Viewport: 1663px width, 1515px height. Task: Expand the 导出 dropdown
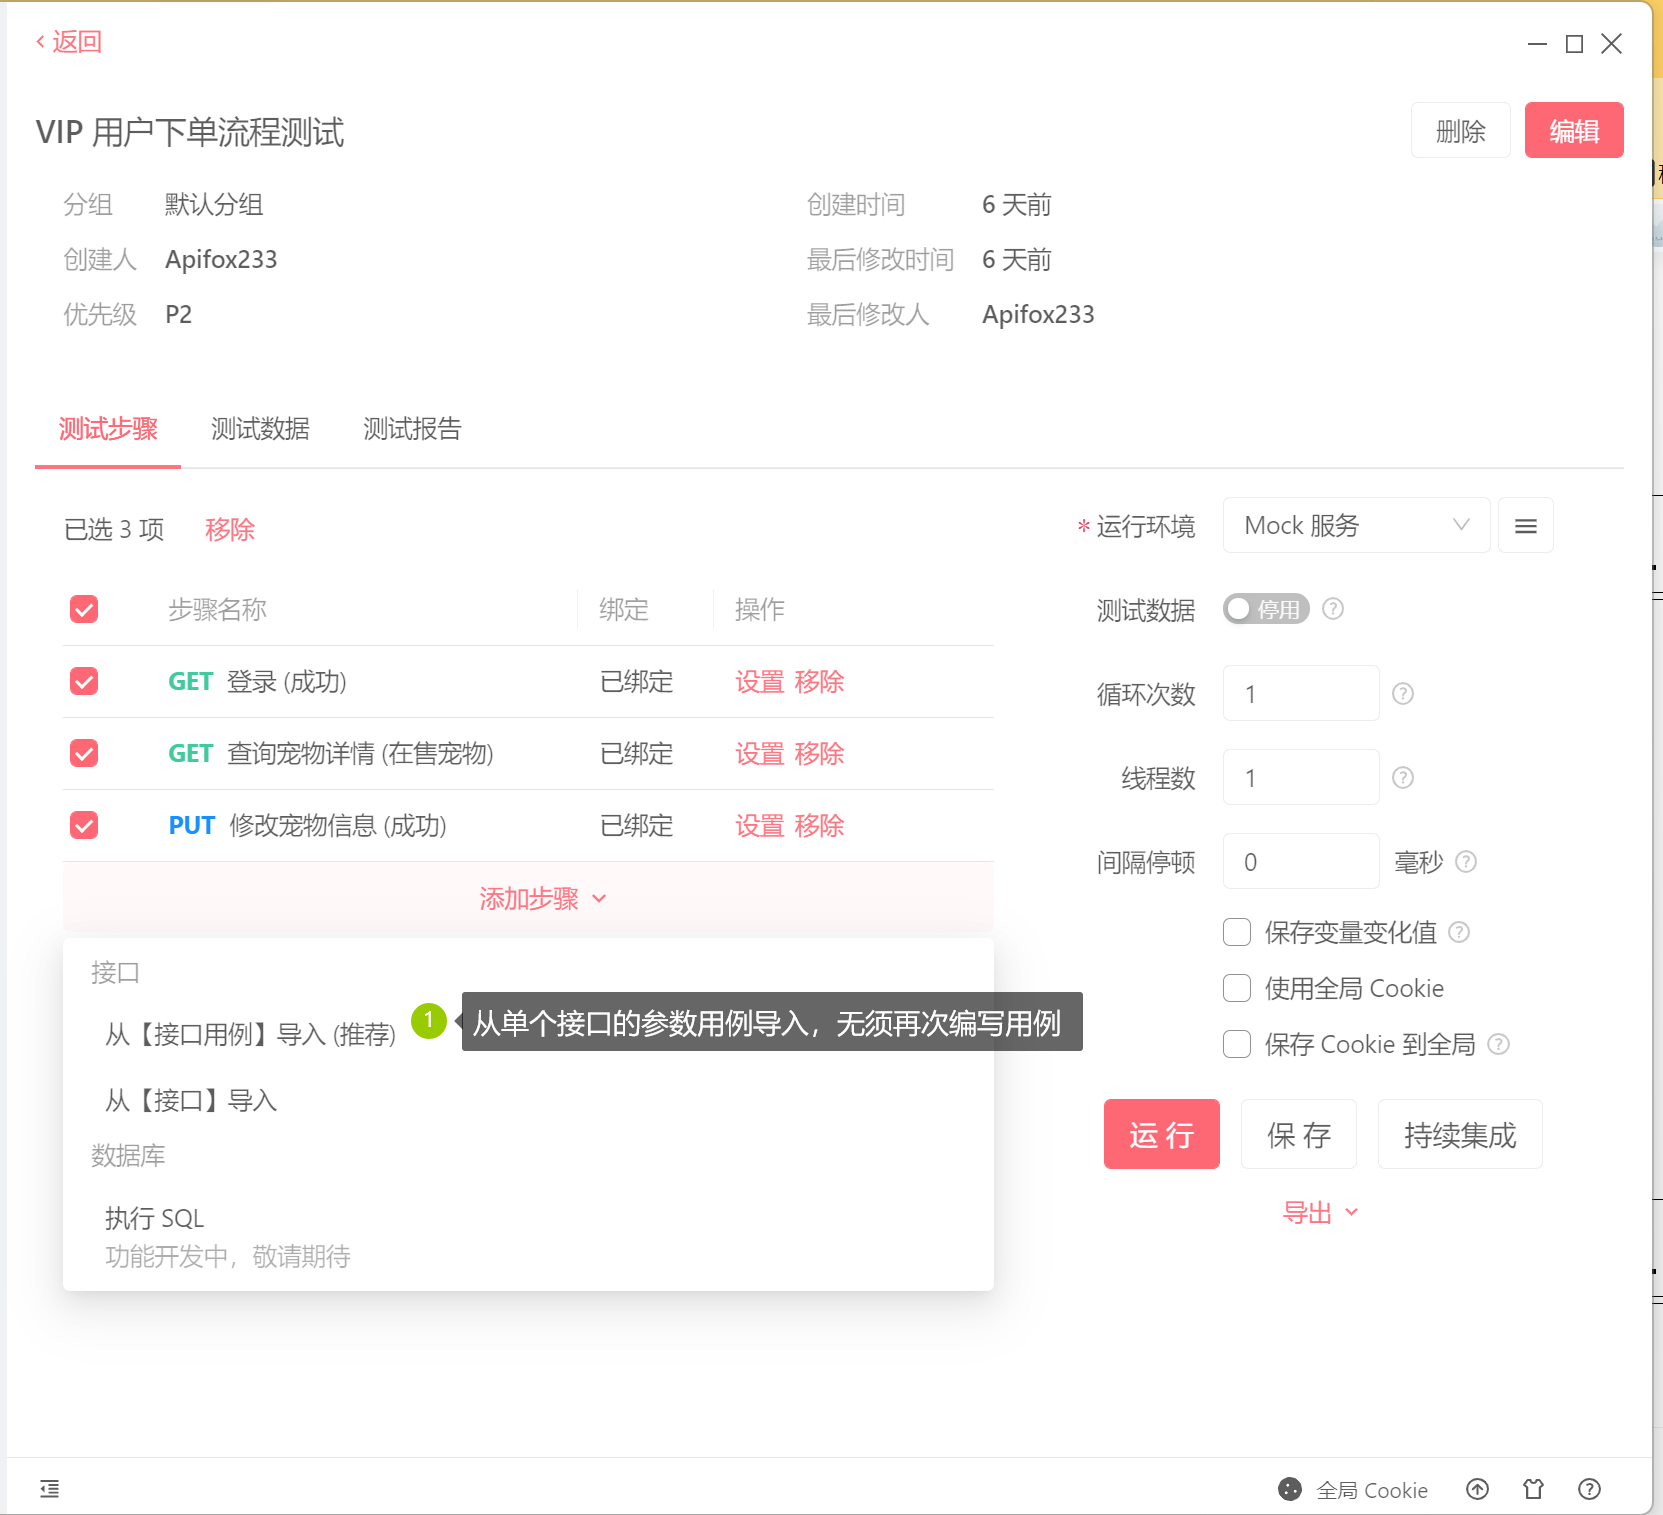click(x=1320, y=1212)
